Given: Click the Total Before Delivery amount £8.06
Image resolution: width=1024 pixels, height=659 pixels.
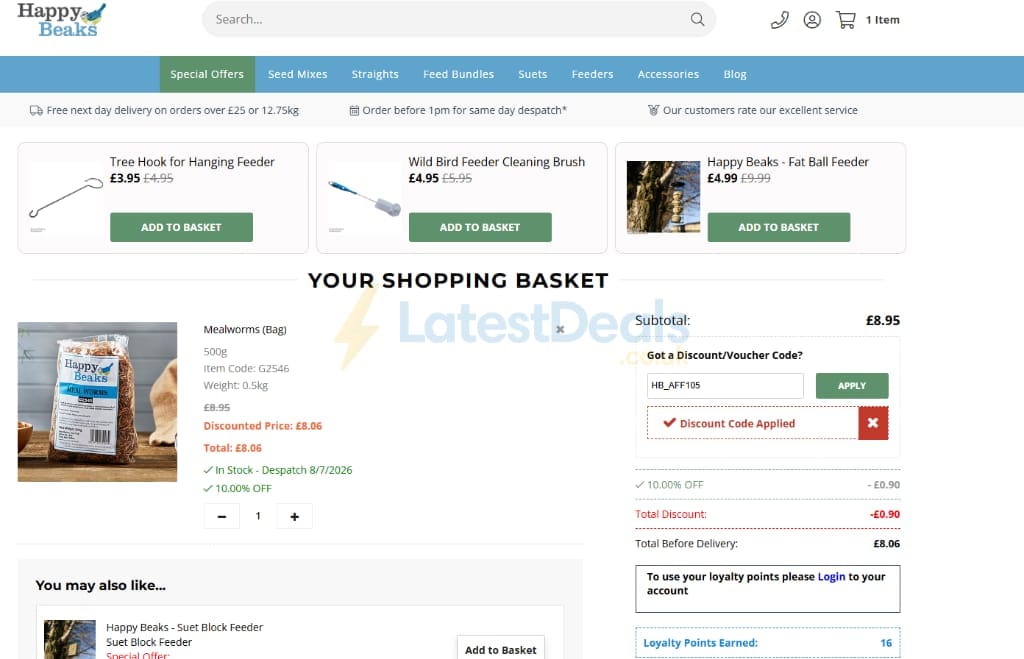Looking at the screenshot, I should pyautogui.click(x=886, y=543).
